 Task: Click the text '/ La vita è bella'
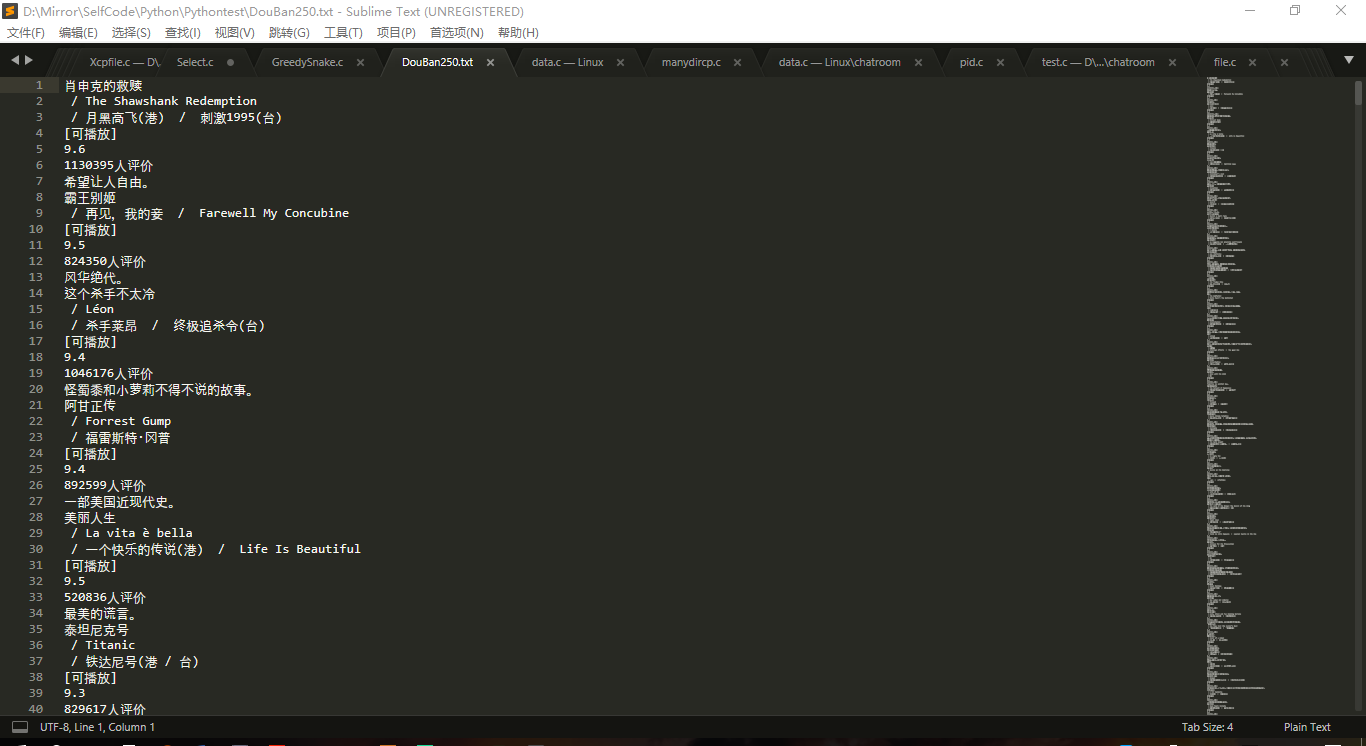(131, 533)
